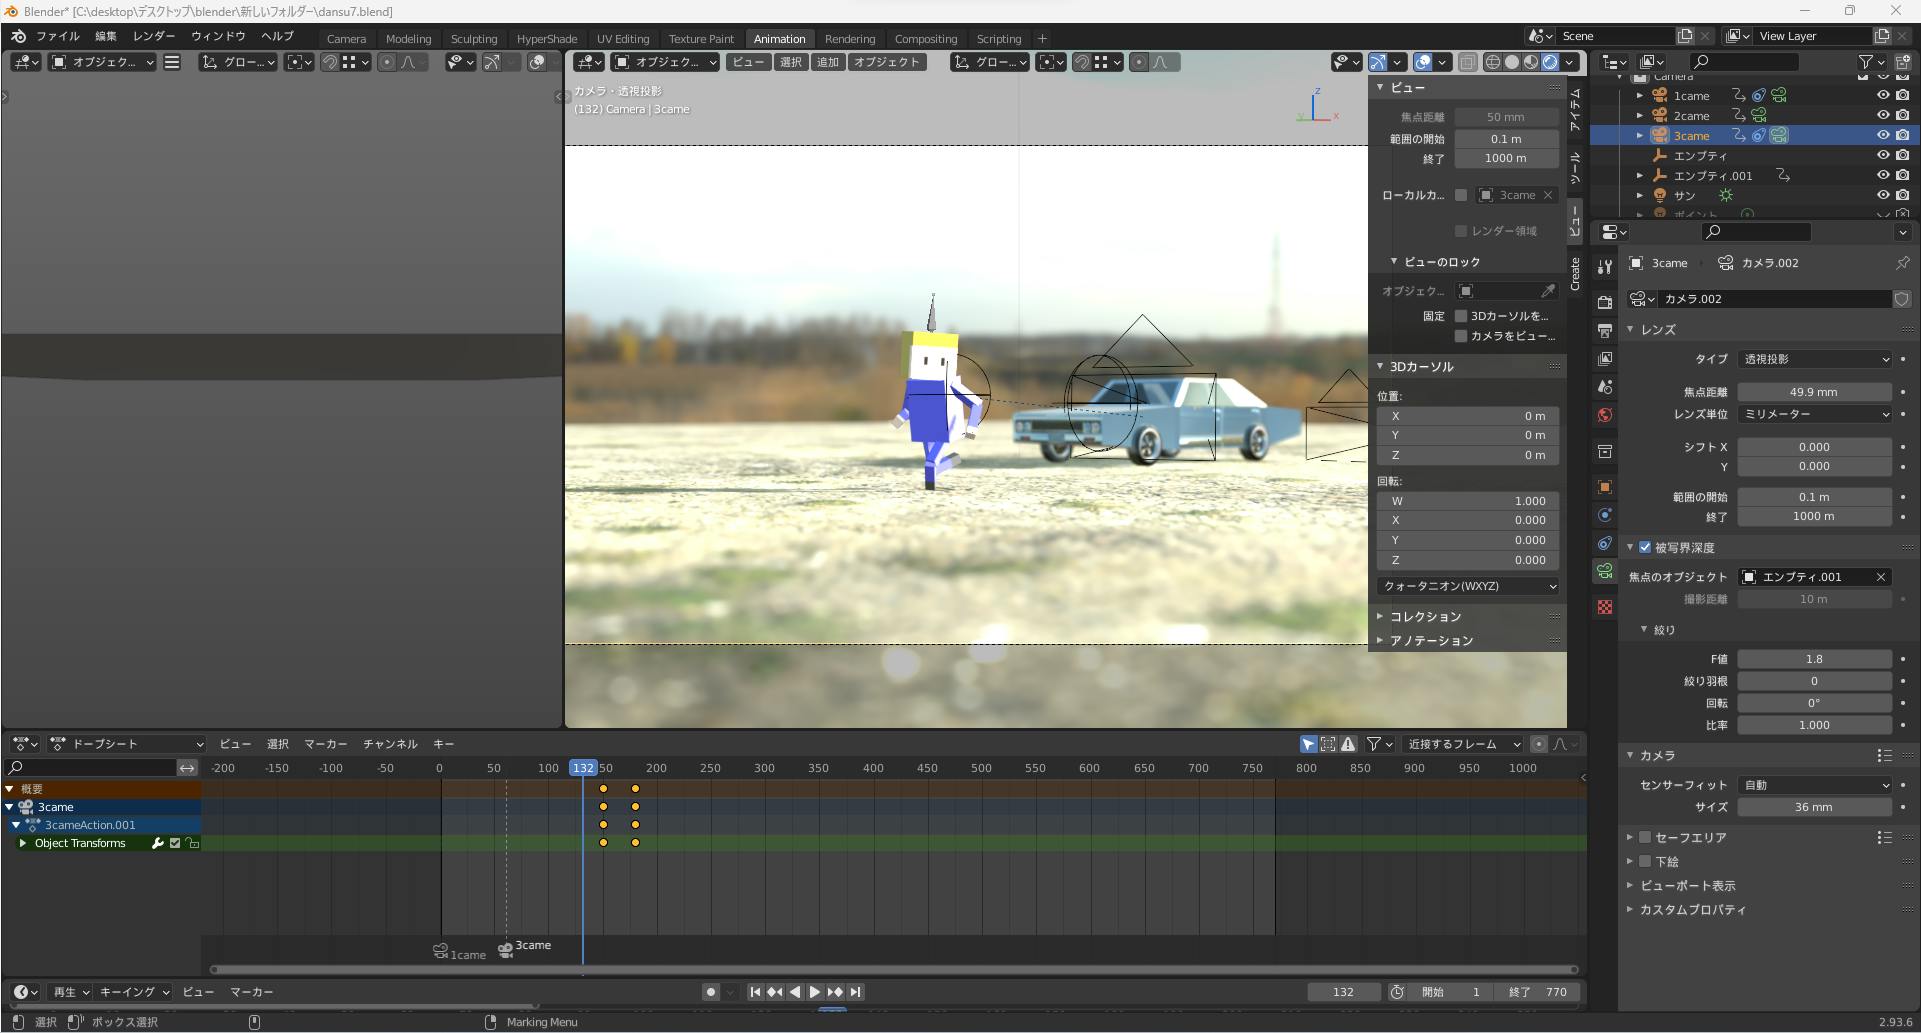Expand the ビューポート表示 panel

1687,885
